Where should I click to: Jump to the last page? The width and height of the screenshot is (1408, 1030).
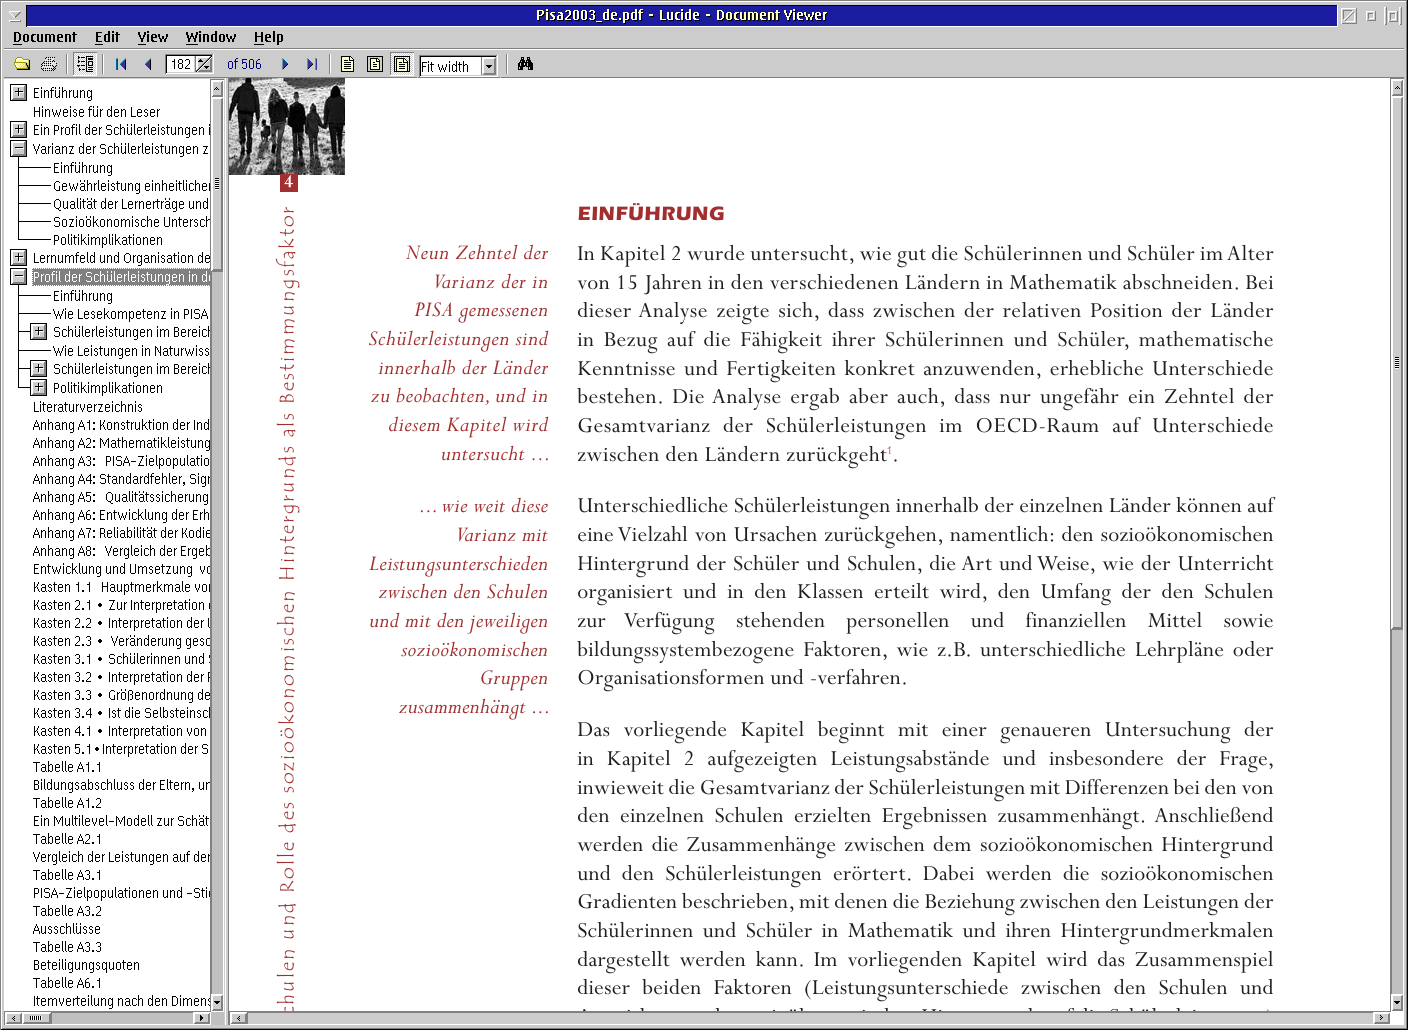click(312, 64)
